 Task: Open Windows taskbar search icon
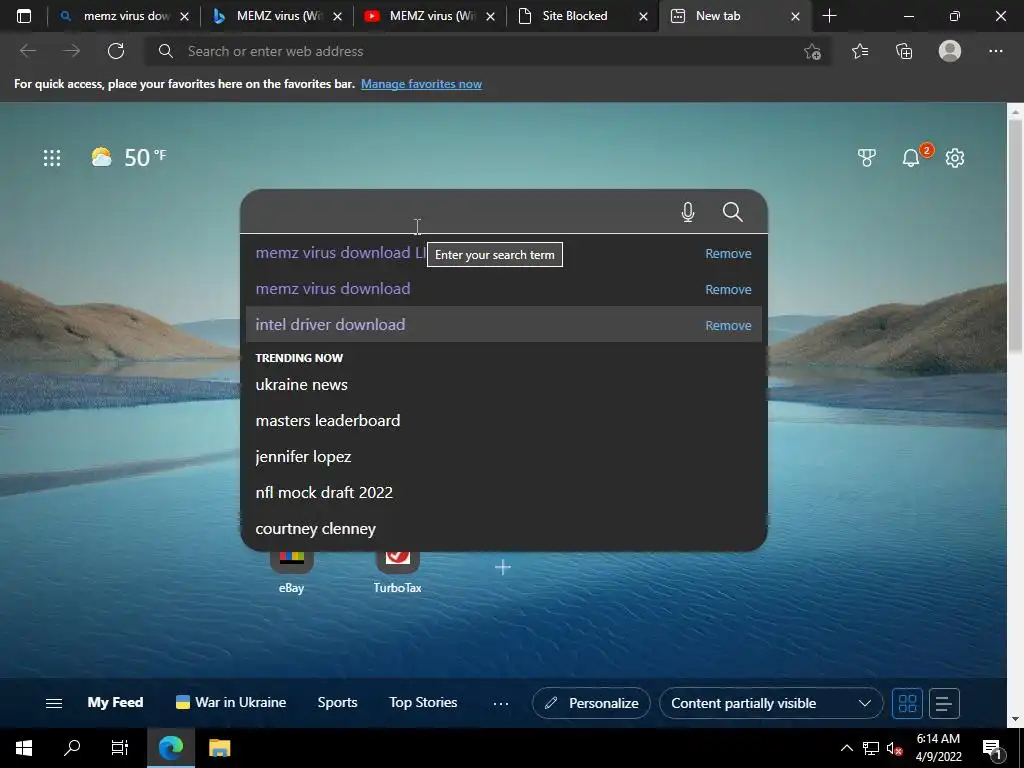pyautogui.click(x=72, y=748)
